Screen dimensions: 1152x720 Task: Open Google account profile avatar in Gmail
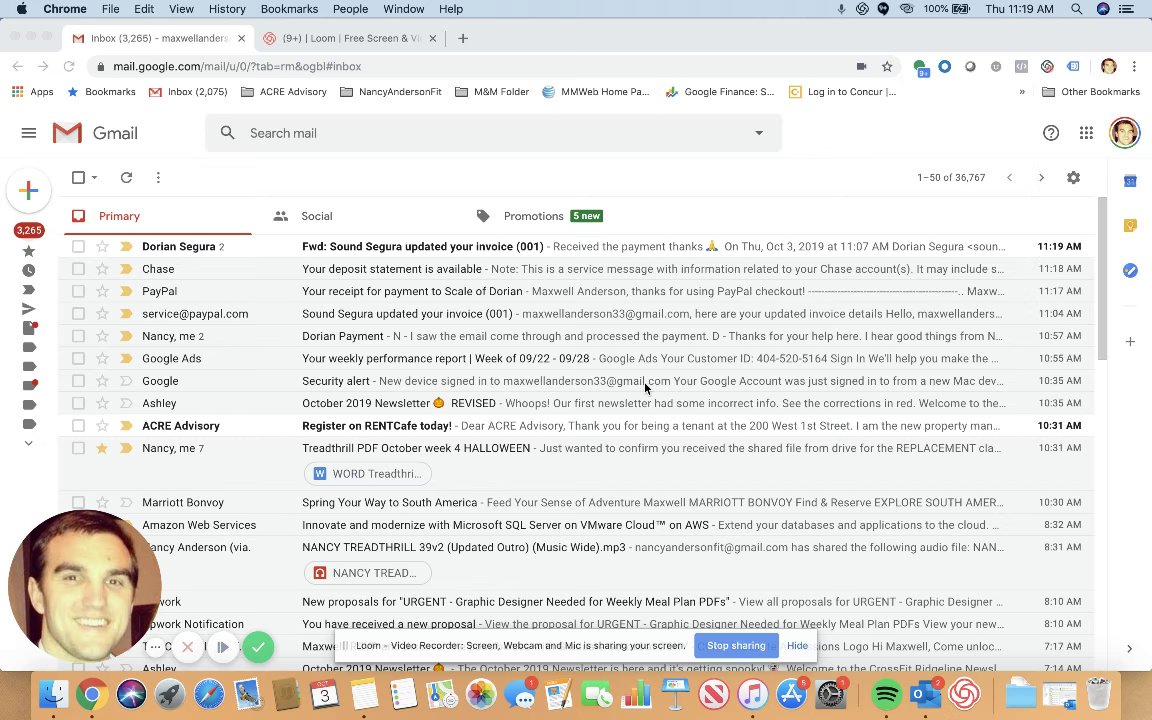click(1124, 133)
